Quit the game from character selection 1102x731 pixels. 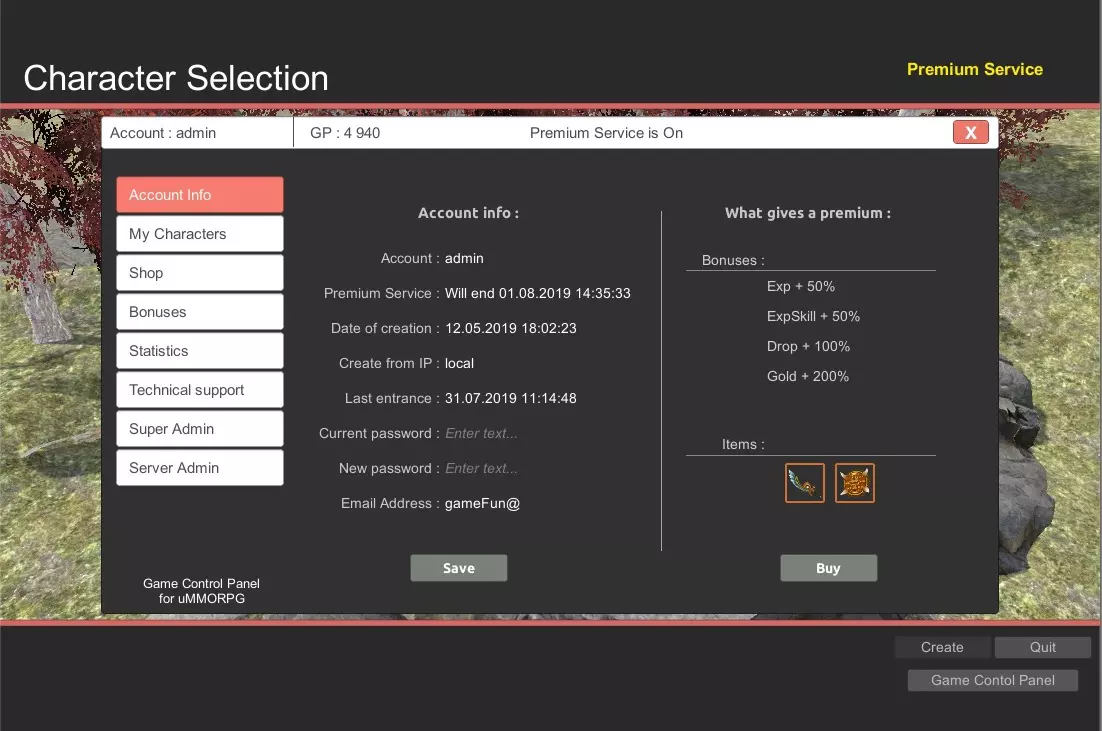click(x=1042, y=647)
